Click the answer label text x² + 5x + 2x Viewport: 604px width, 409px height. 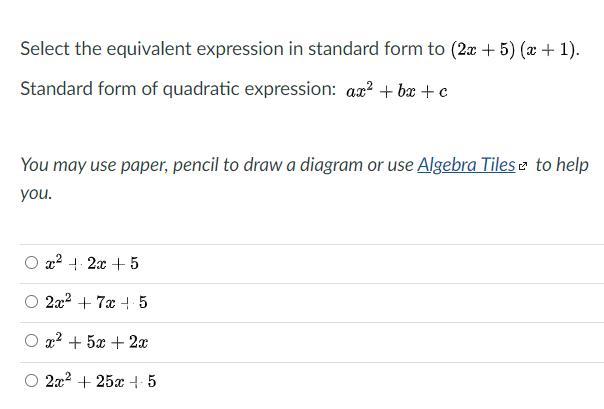tap(96, 341)
